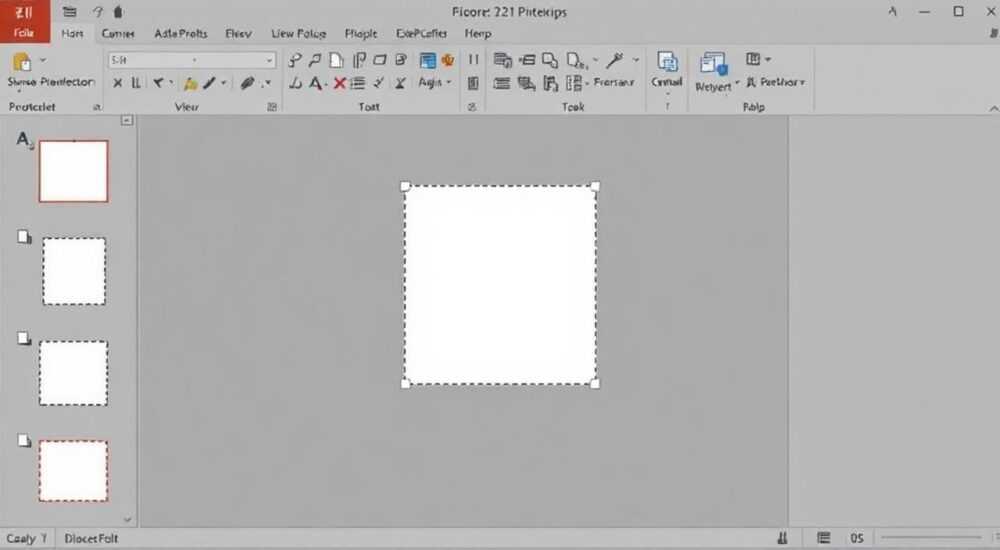The height and width of the screenshot is (550, 1000).
Task: Click the red X delete icon
Action: tap(339, 83)
